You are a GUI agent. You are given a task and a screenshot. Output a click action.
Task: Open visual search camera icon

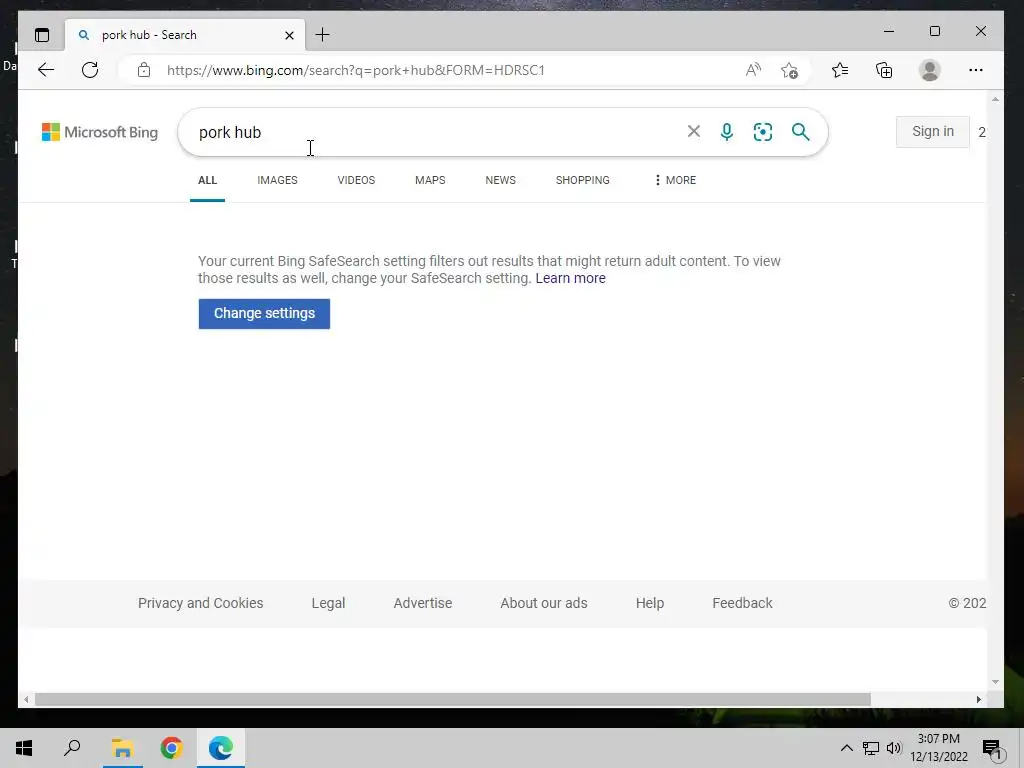[x=763, y=132]
